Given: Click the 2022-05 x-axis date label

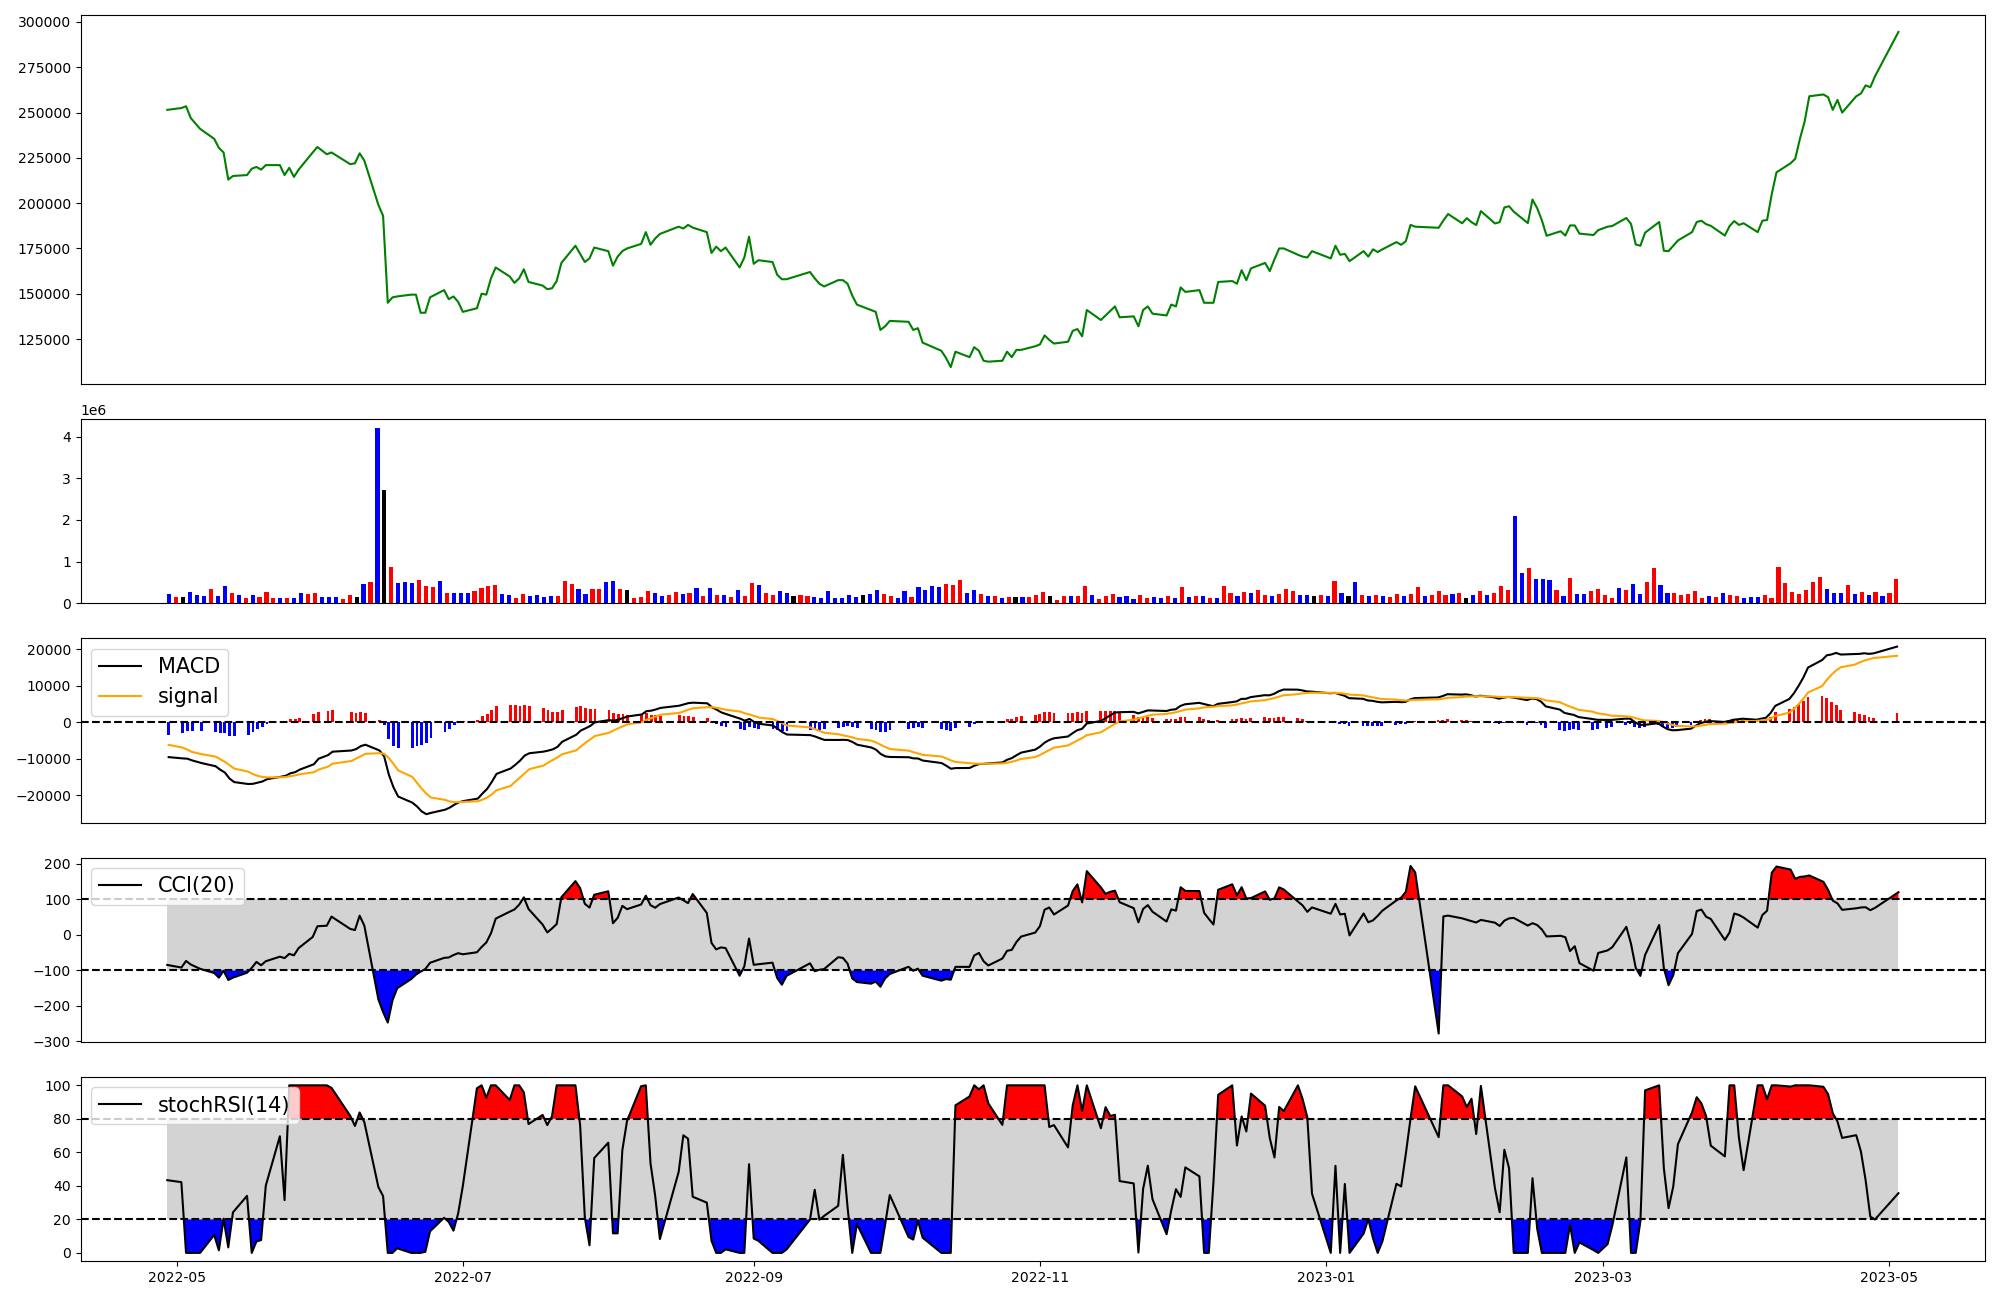Looking at the screenshot, I should 177,1277.
